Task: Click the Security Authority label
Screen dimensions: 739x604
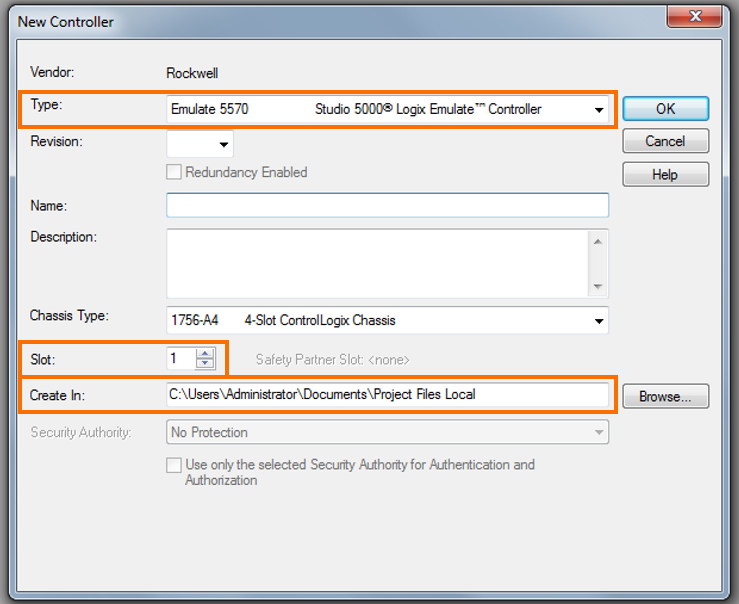Action: click(x=81, y=432)
